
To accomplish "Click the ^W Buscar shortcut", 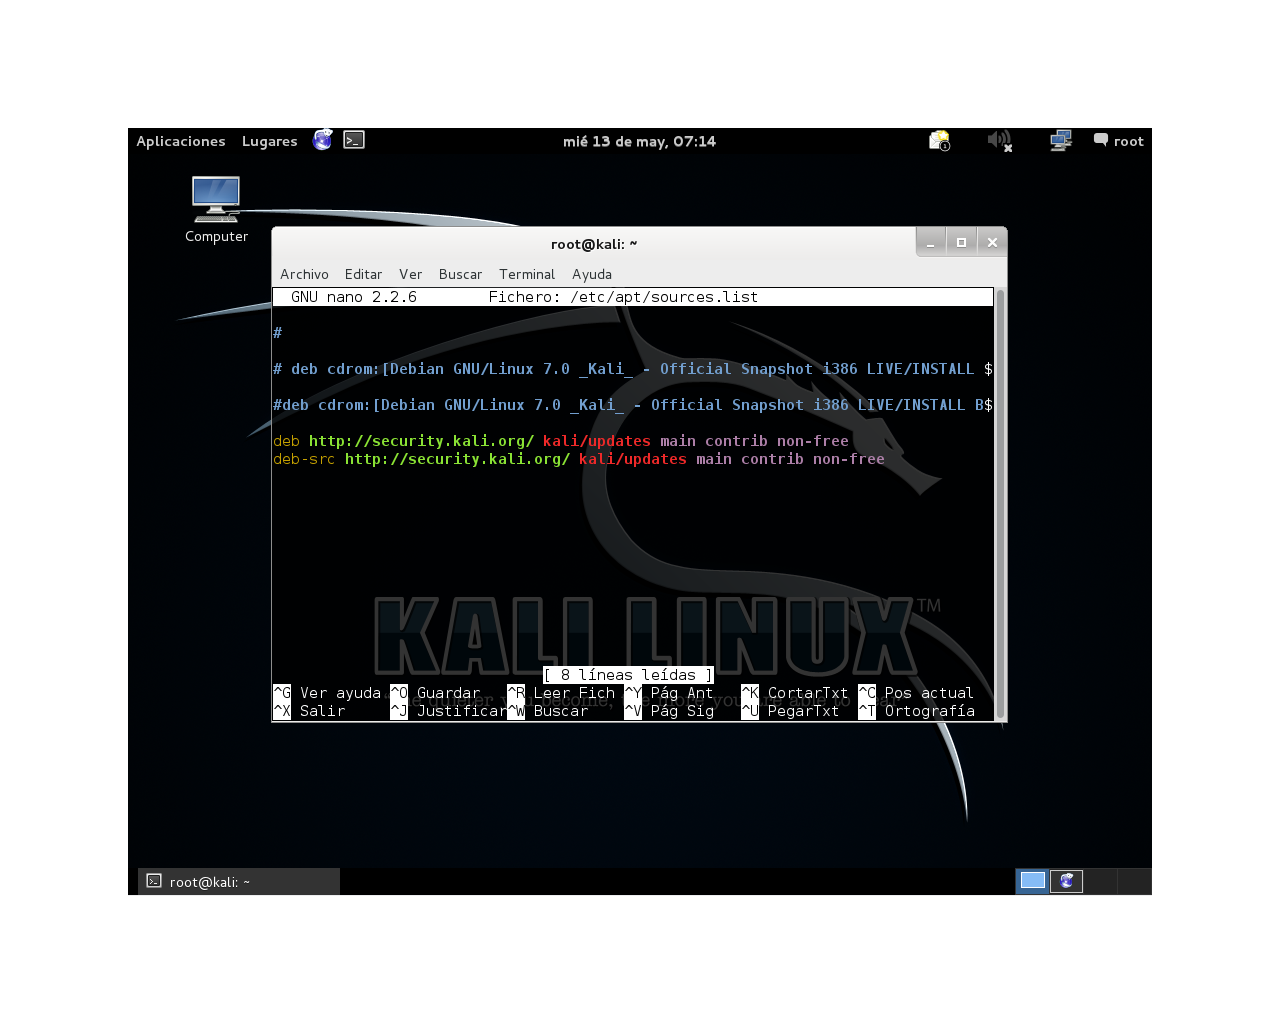I will tap(548, 711).
